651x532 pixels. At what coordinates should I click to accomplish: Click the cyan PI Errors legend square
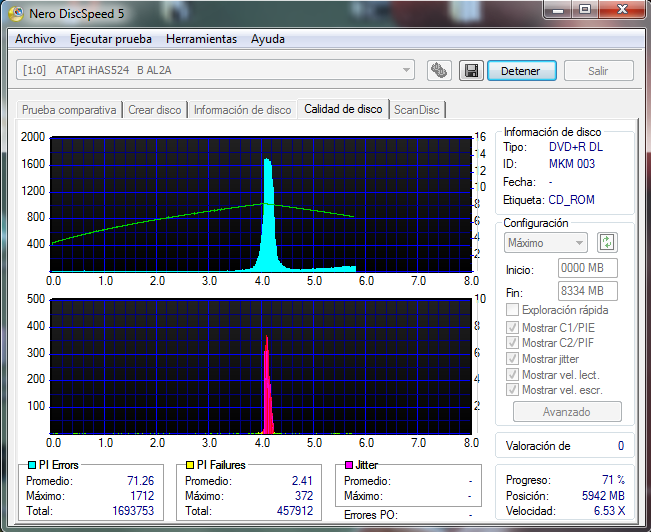pos(31,465)
